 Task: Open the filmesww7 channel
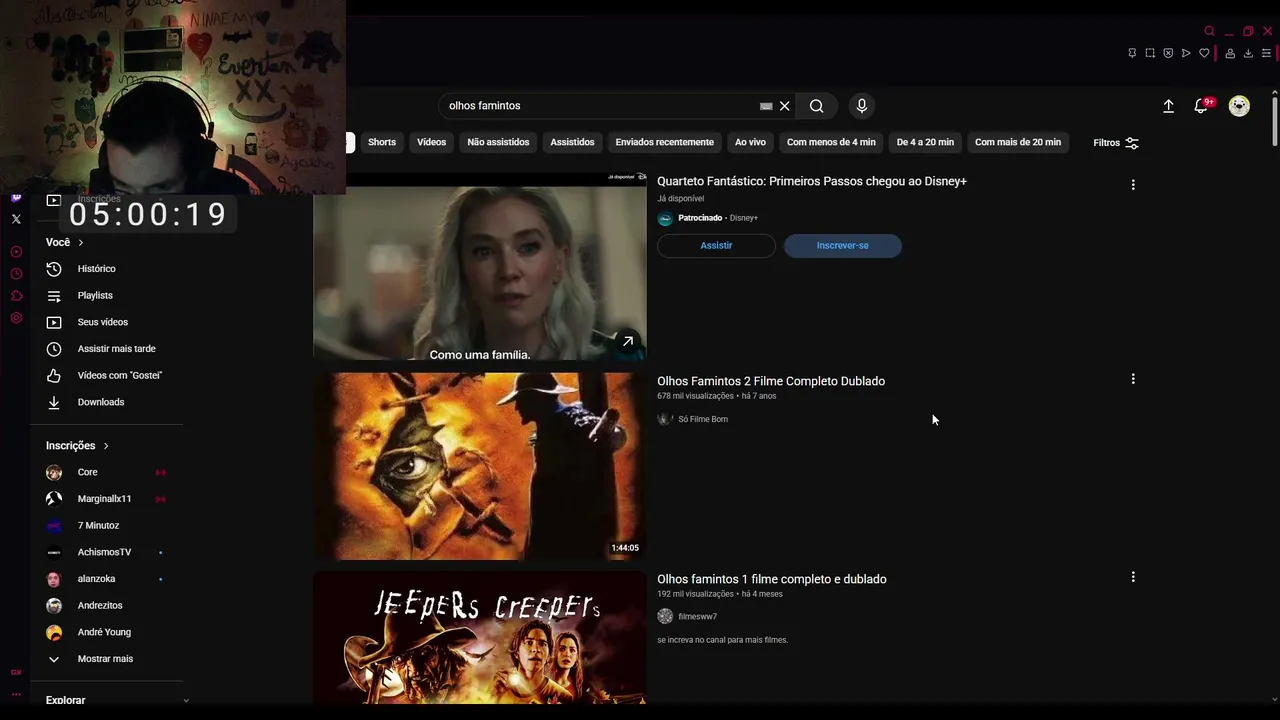click(x=698, y=617)
